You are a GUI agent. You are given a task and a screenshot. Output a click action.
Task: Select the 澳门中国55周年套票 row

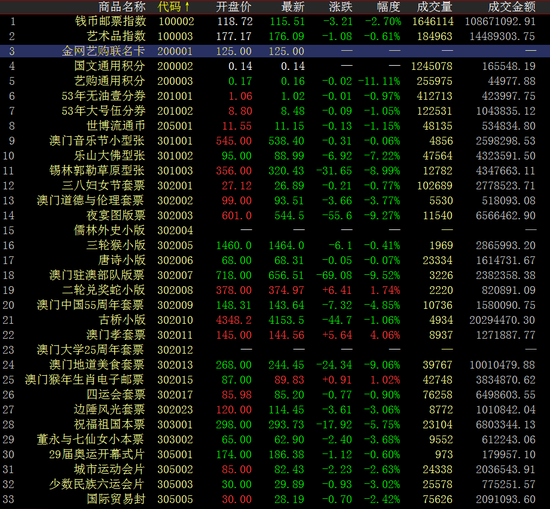[x=275, y=305]
